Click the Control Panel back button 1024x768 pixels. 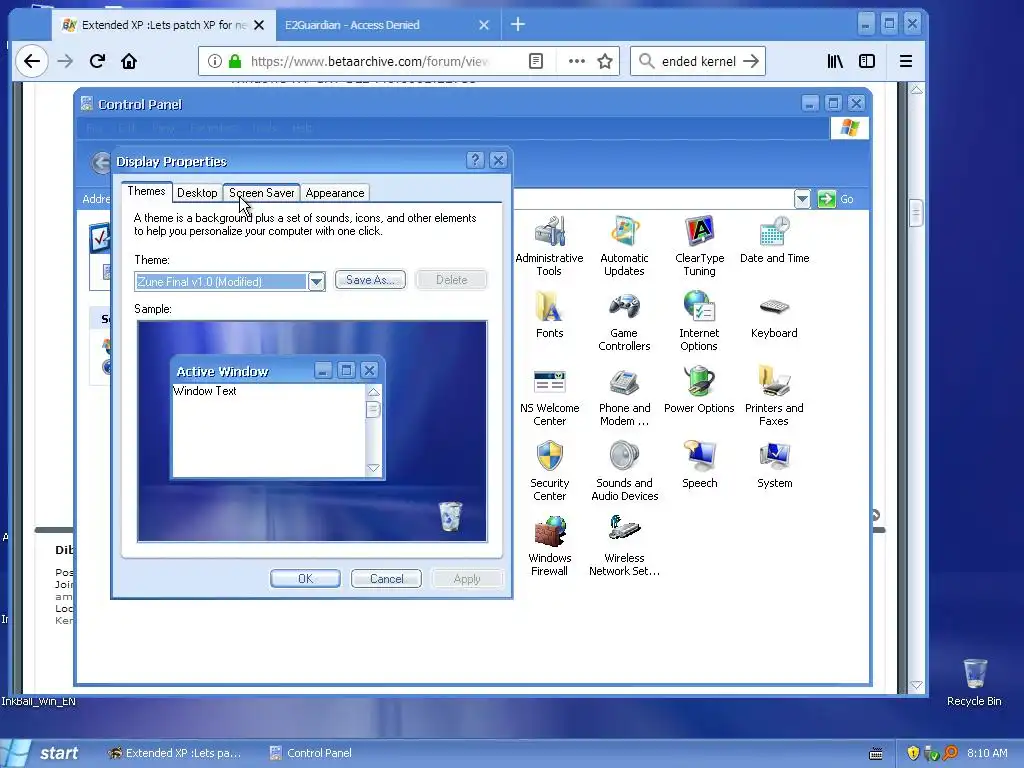click(101, 163)
